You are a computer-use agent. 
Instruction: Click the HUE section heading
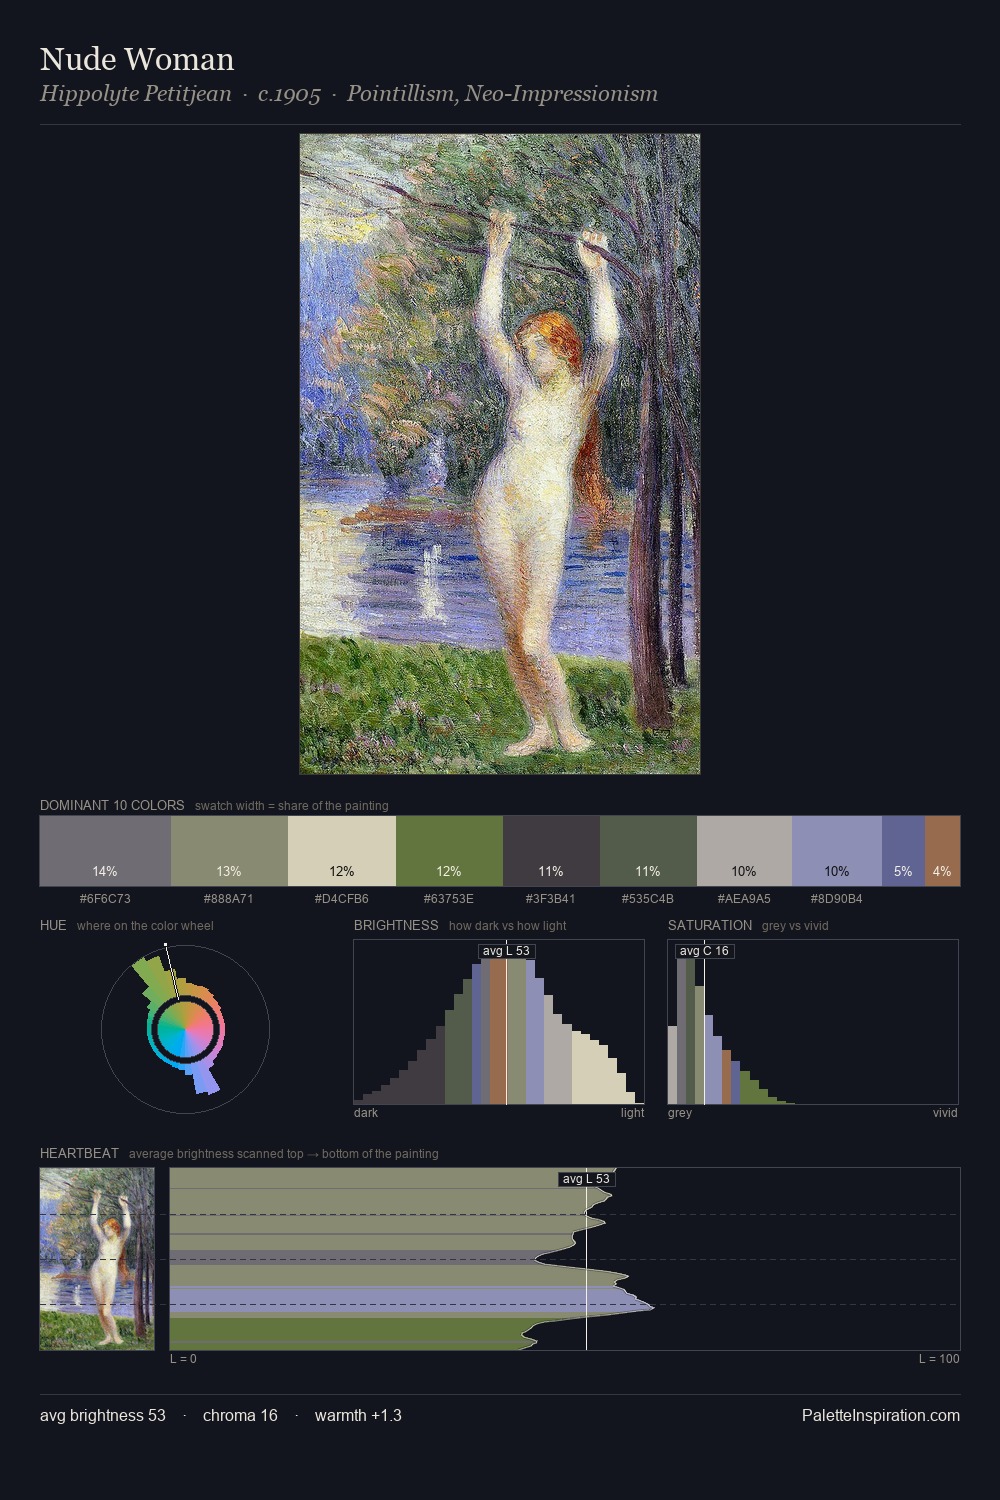53,925
